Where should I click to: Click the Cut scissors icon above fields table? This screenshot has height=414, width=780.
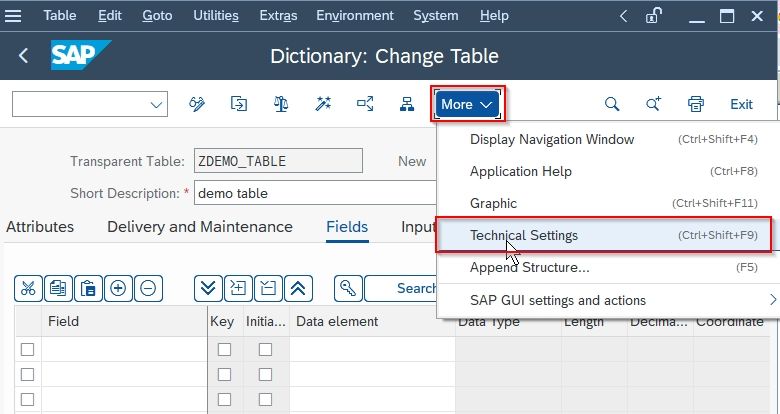point(28,288)
